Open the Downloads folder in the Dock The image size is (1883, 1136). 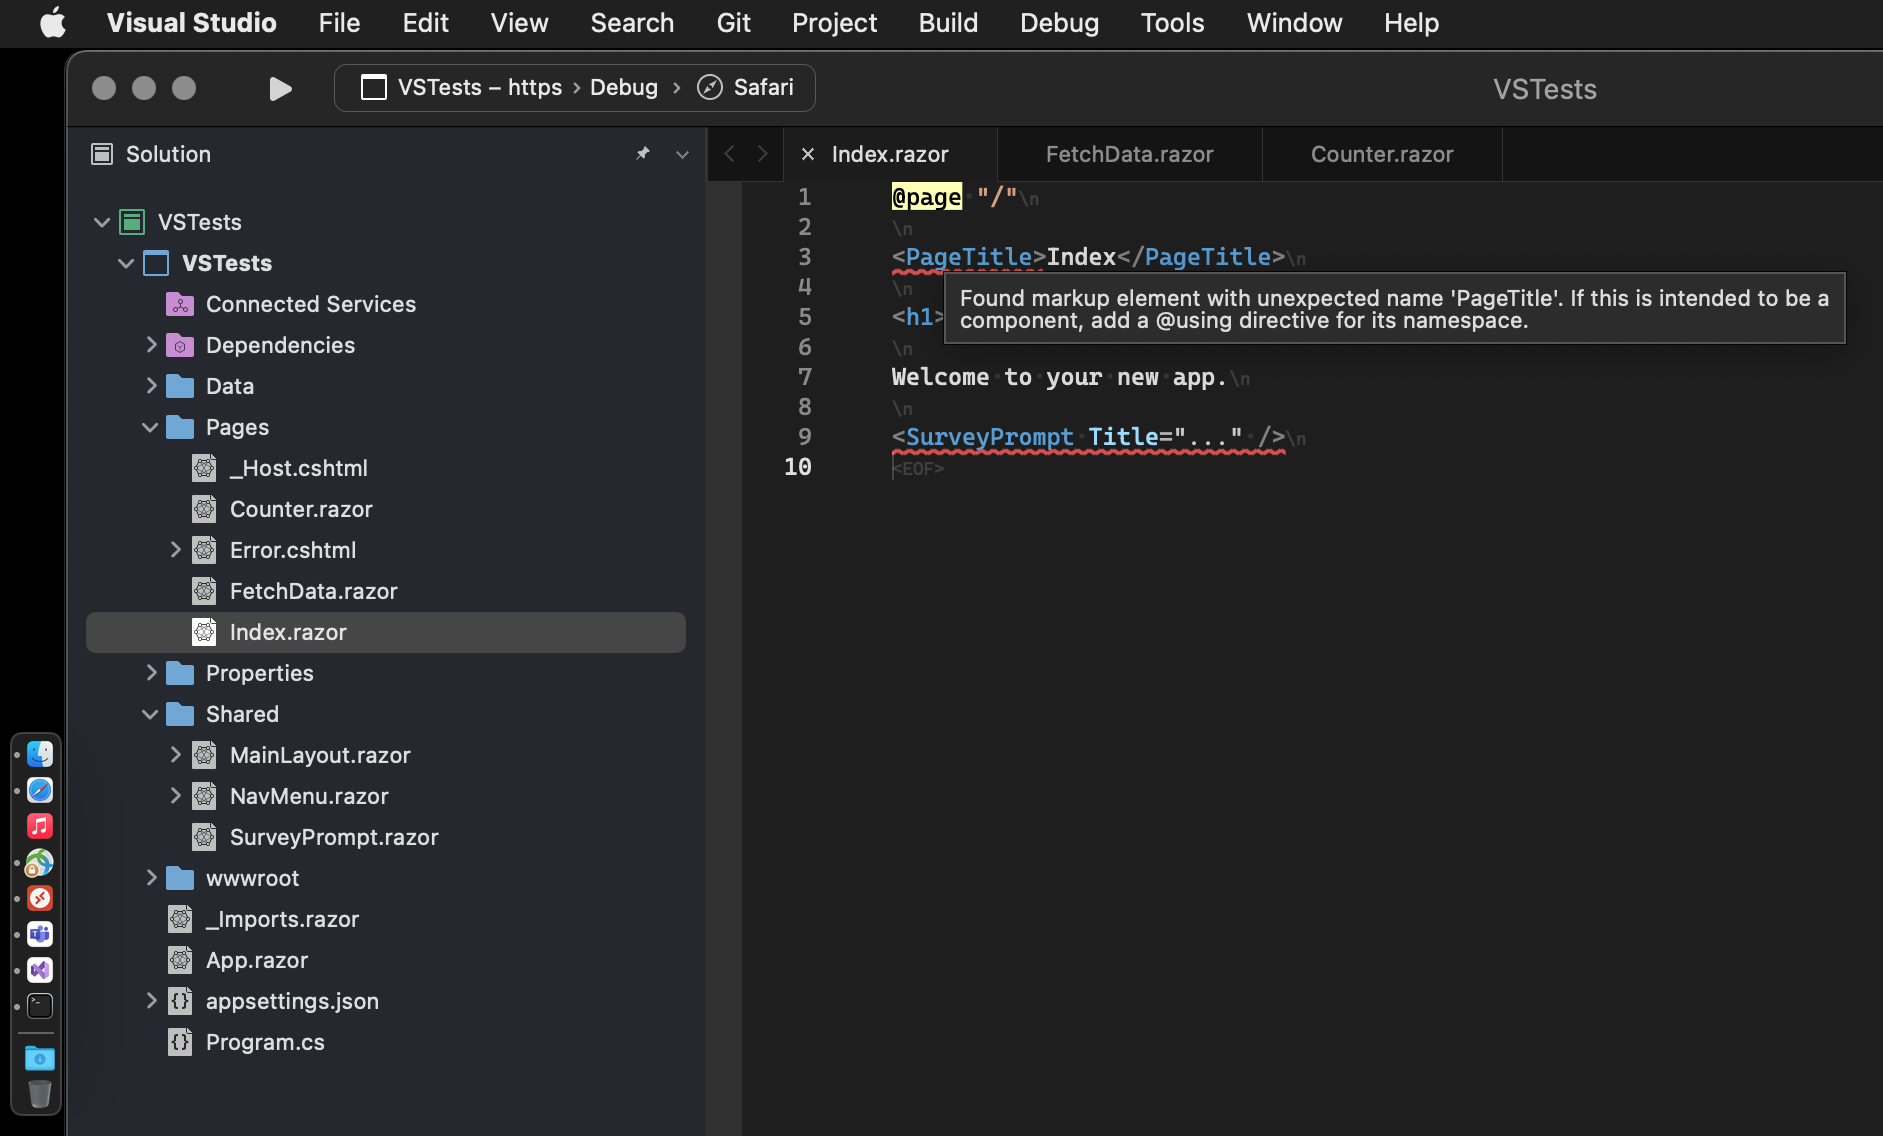pyautogui.click(x=39, y=1058)
